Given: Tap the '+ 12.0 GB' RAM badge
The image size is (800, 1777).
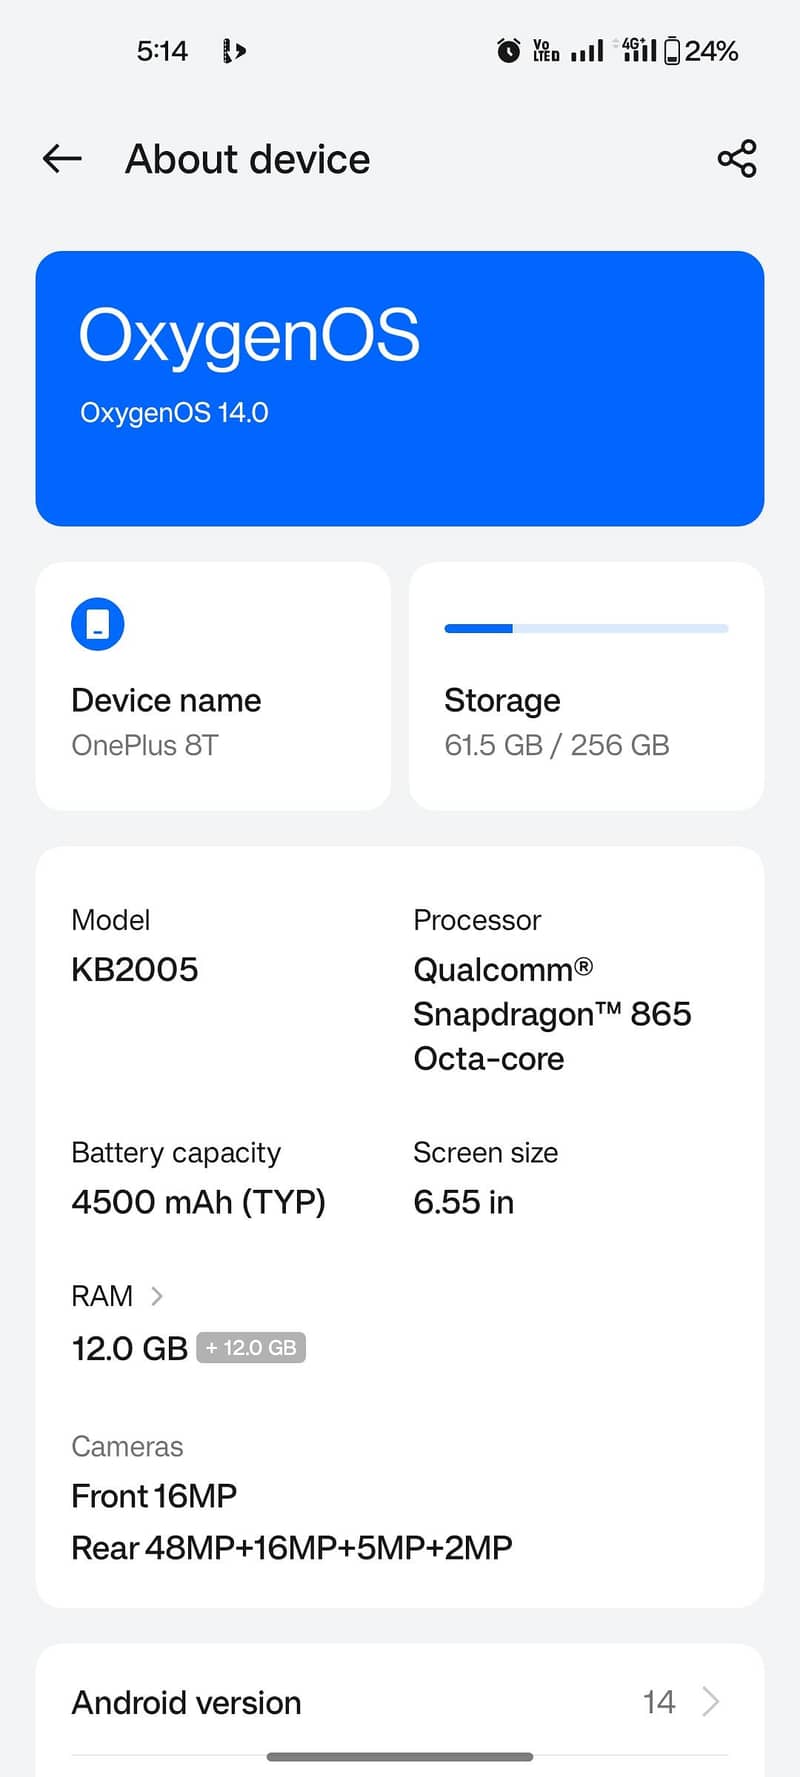Looking at the screenshot, I should point(251,1347).
